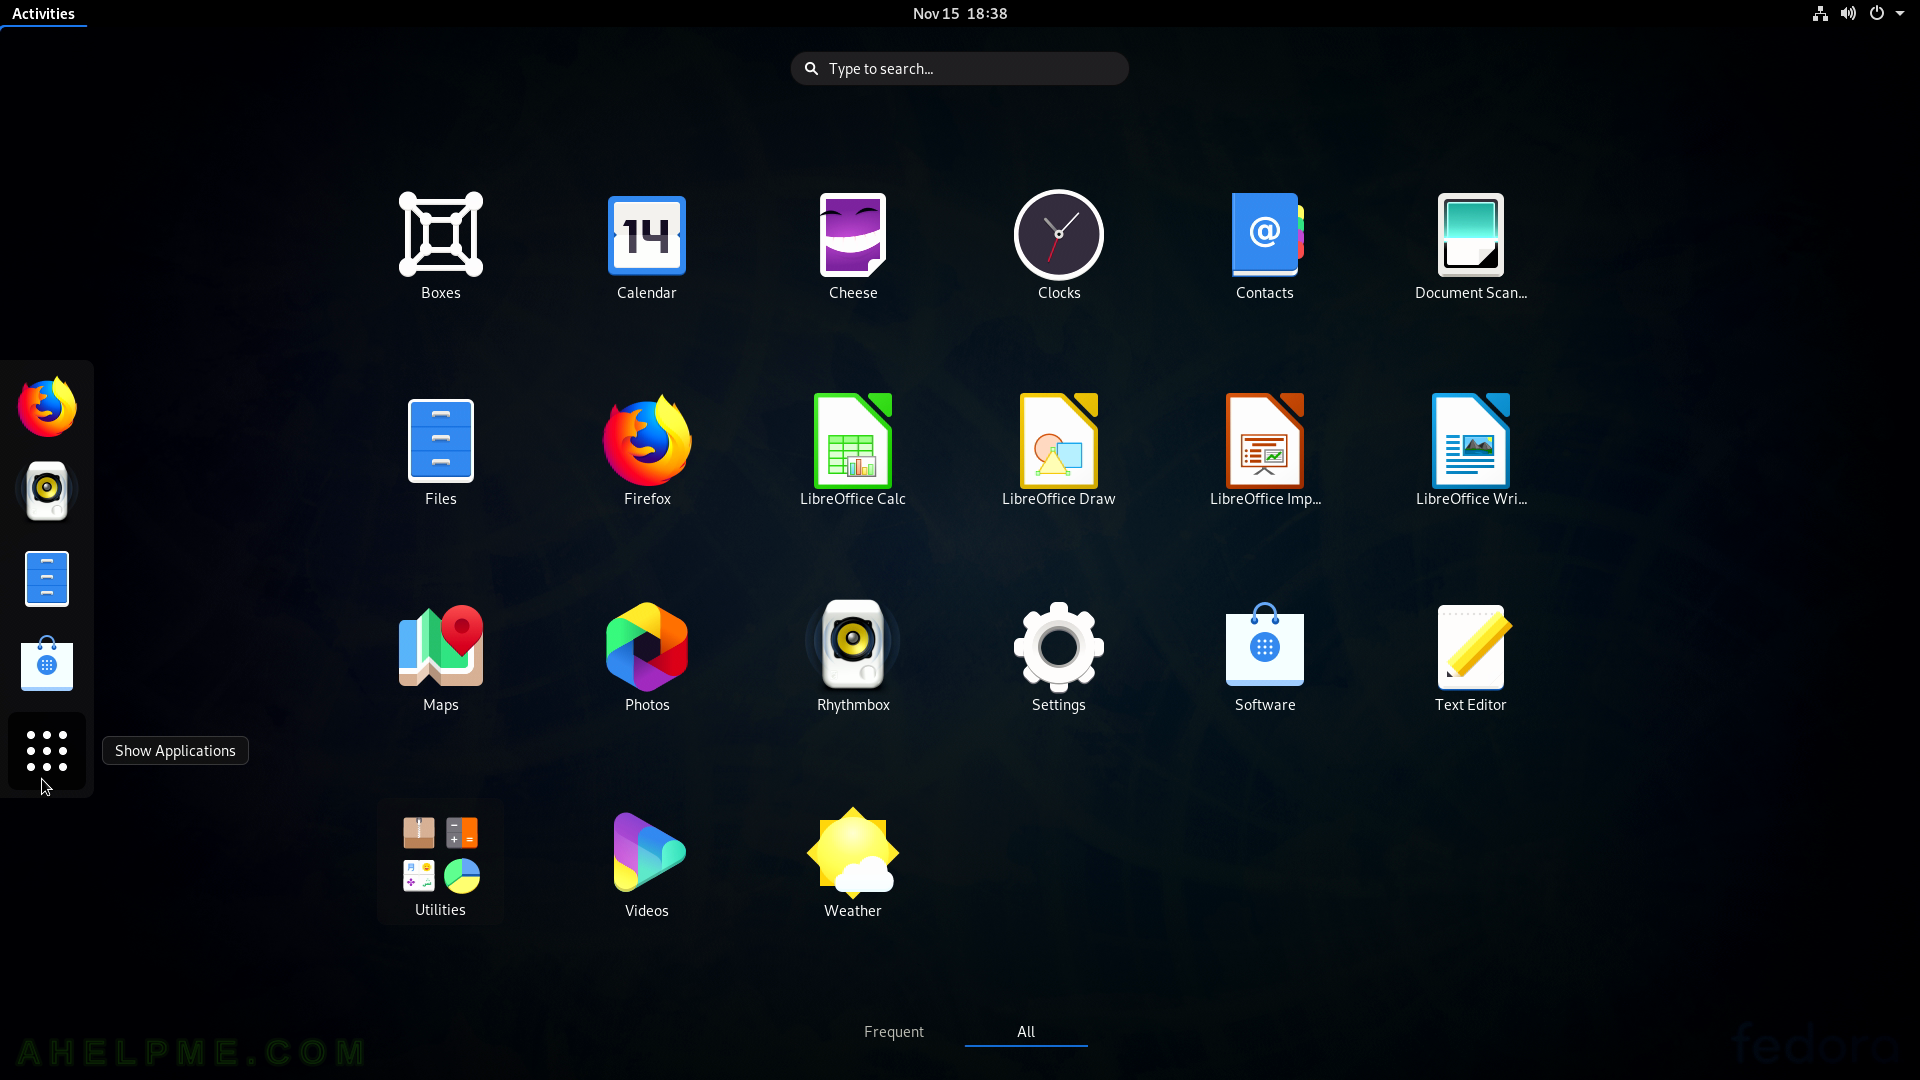
Task: Click Files in the dock
Action: [47, 578]
